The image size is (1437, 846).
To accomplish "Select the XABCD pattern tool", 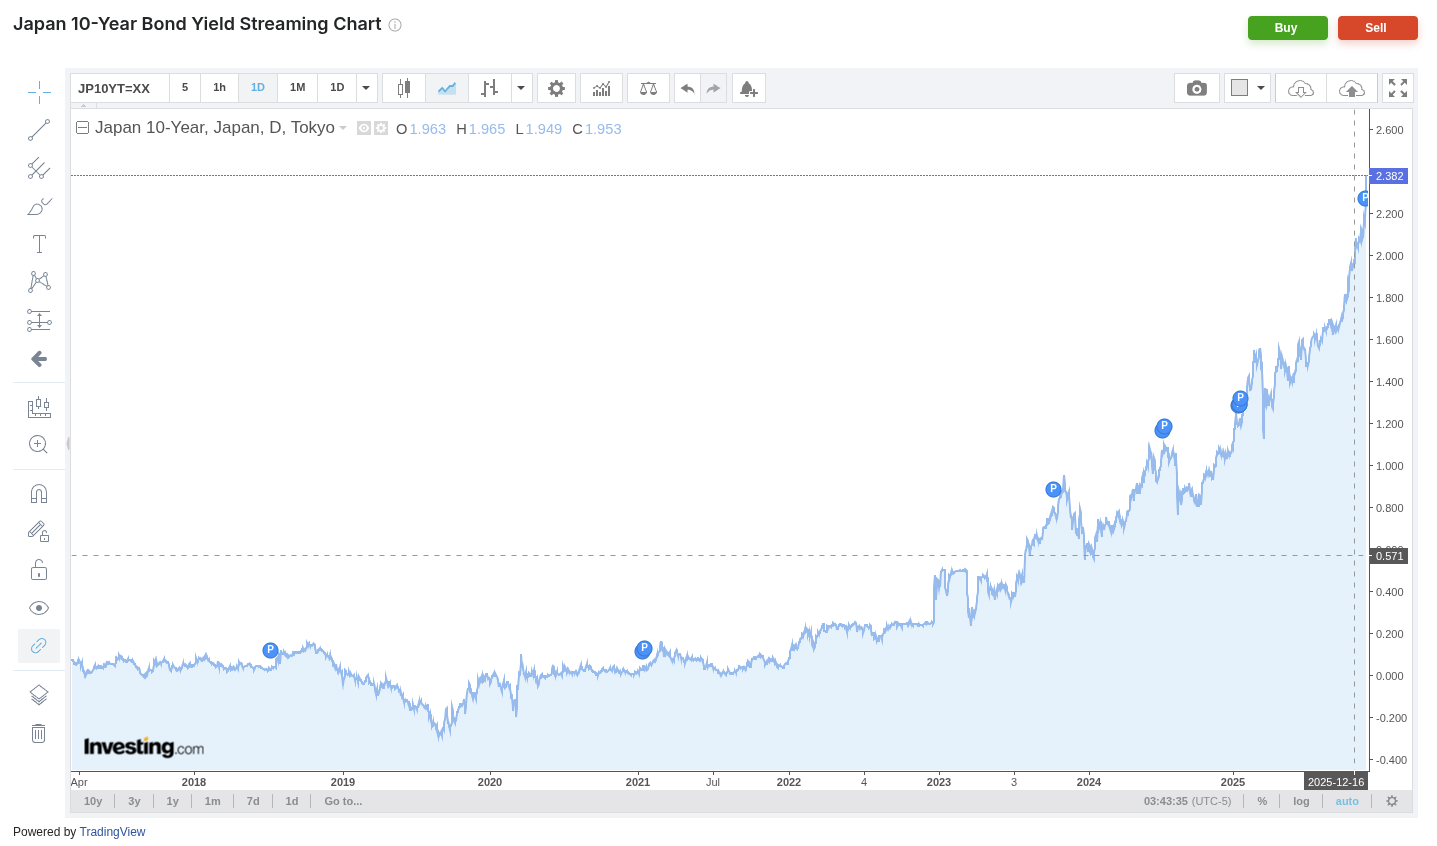I will (x=39, y=282).
